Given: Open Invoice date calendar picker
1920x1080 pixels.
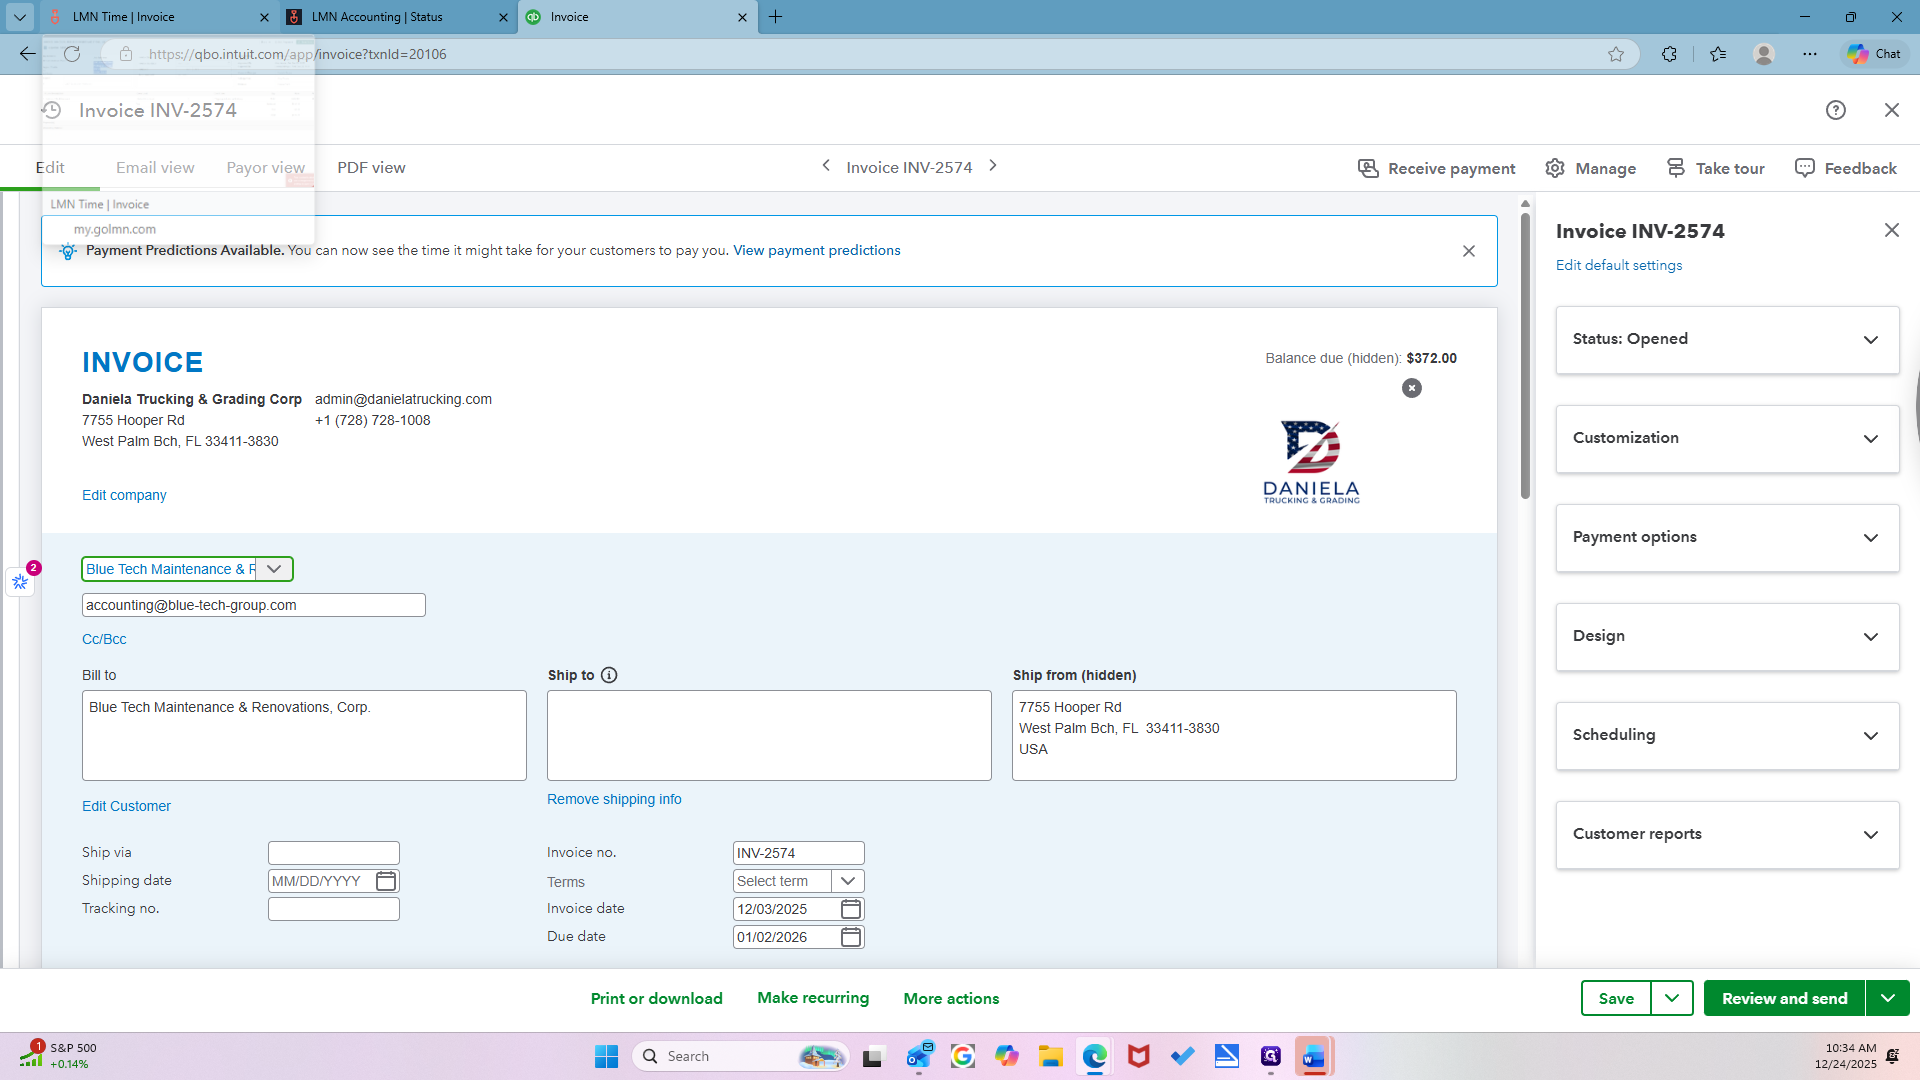Looking at the screenshot, I should [851, 909].
